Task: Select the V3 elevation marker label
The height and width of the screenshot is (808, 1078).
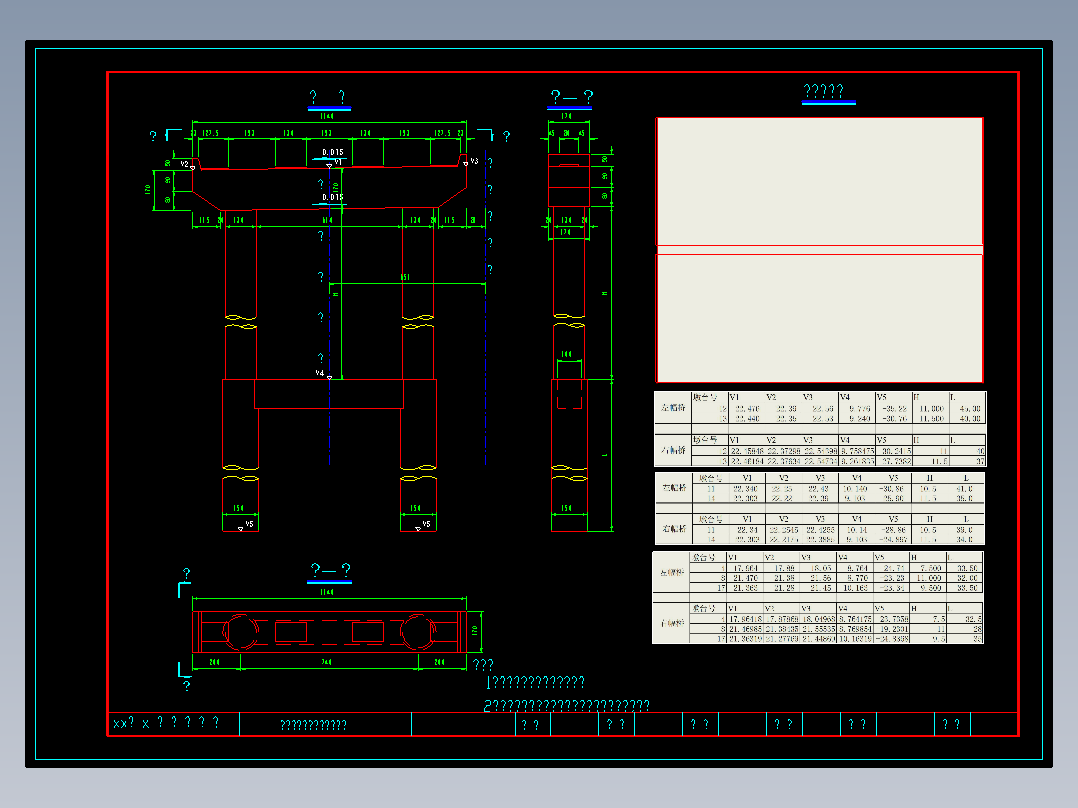Action: coord(474,162)
